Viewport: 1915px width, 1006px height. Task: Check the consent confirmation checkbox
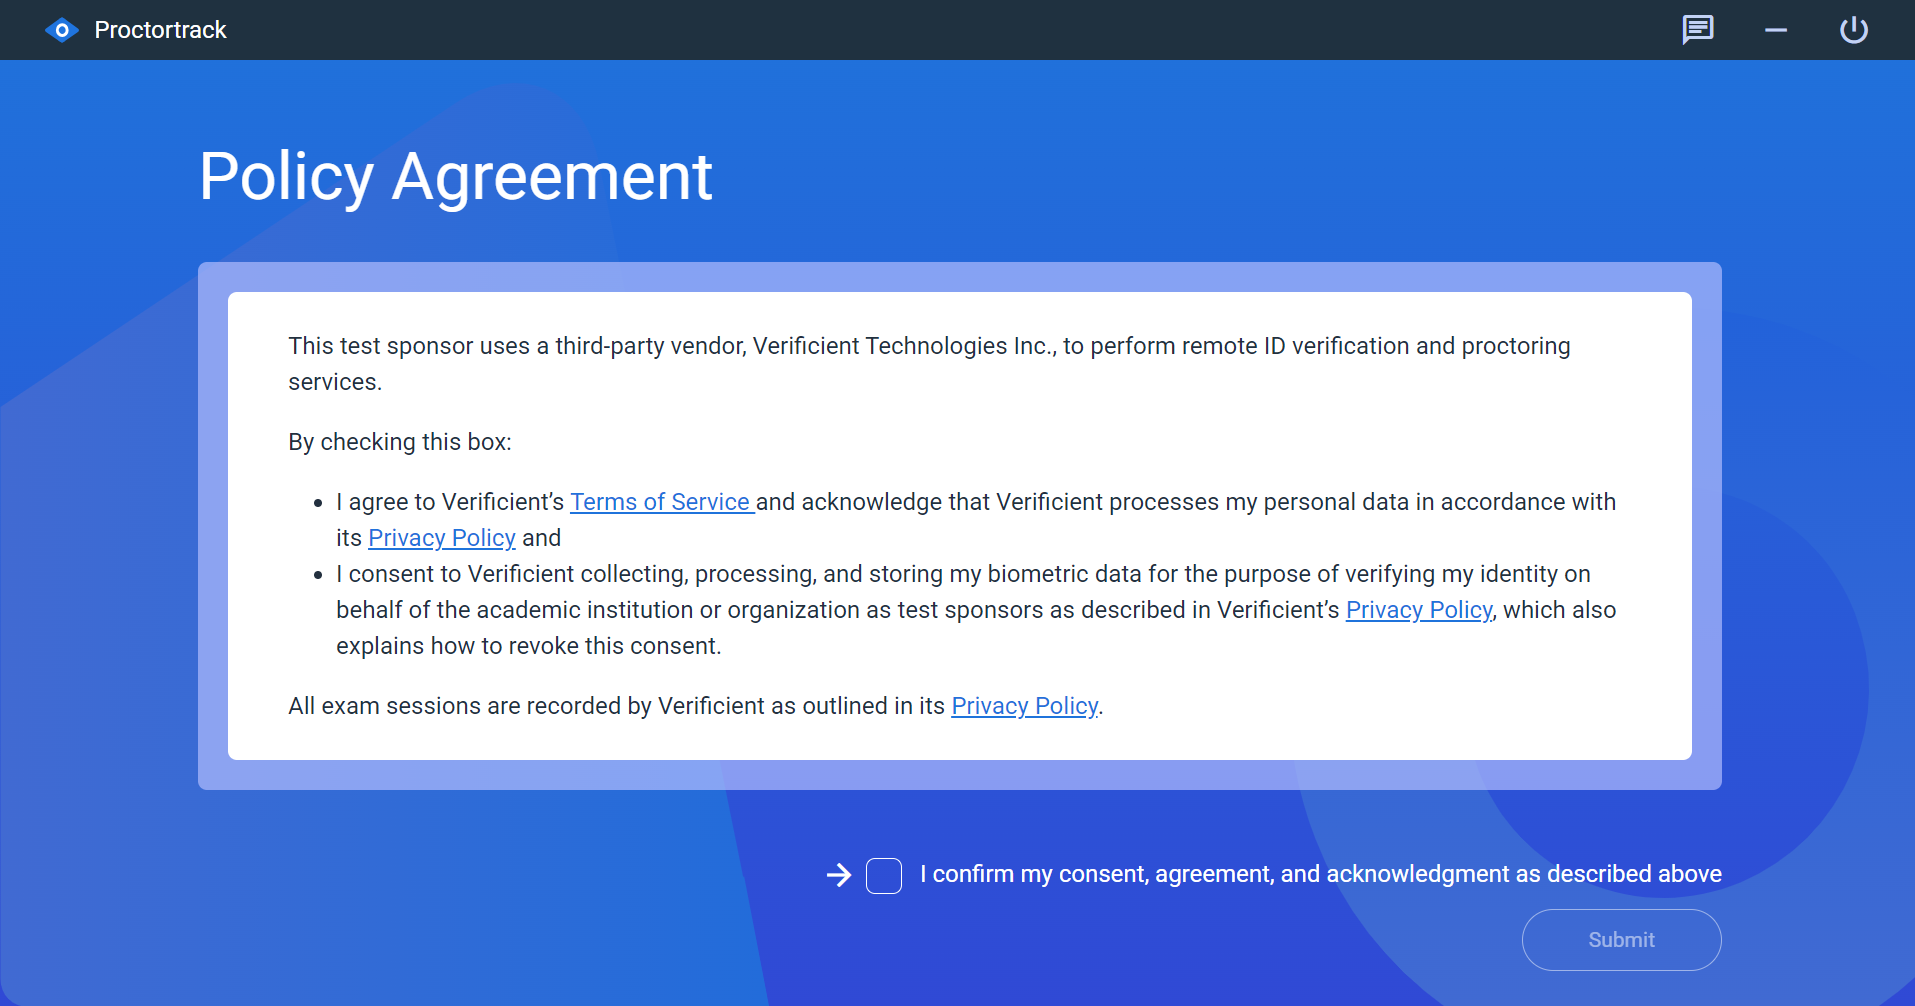[x=884, y=876]
